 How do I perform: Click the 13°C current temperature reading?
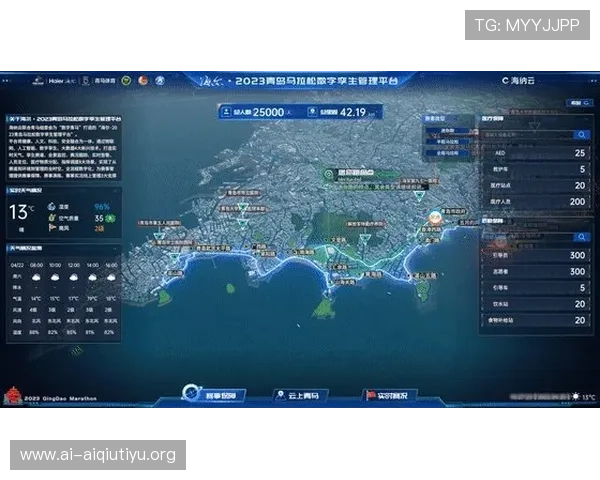(x=21, y=212)
